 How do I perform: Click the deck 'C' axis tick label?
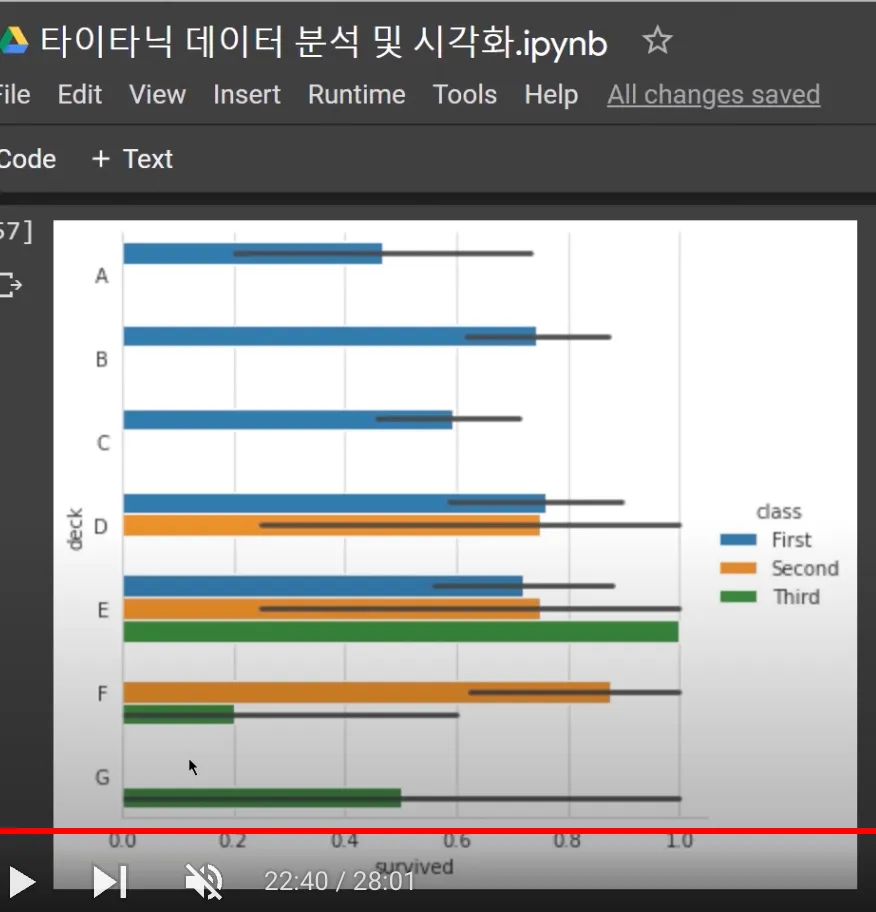pyautogui.click(x=103, y=443)
